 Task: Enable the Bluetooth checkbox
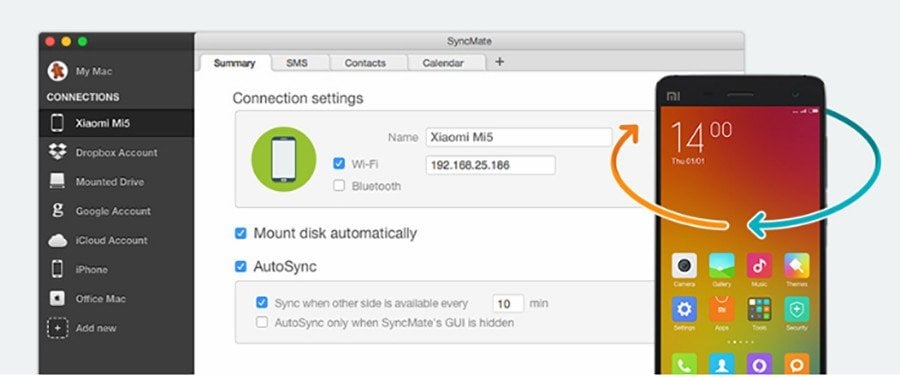(x=339, y=186)
